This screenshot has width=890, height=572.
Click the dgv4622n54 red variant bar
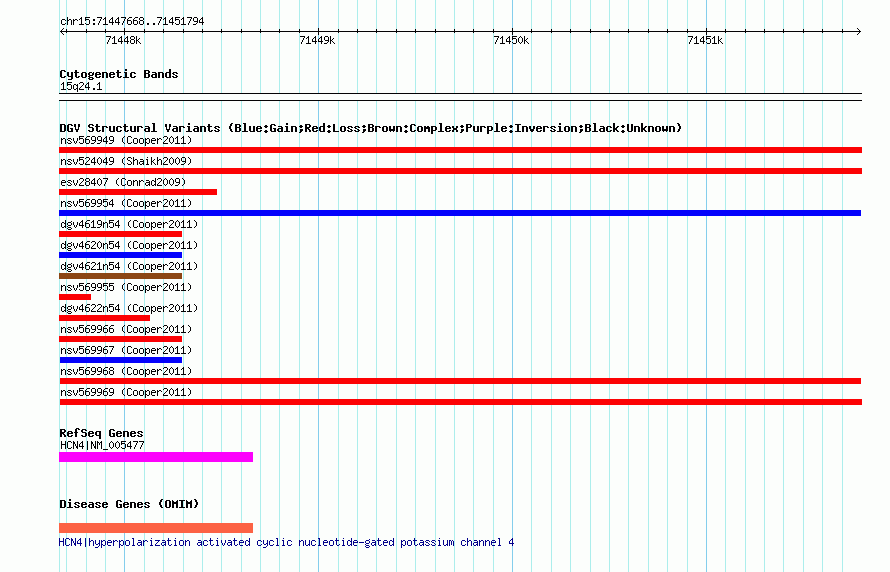point(104,318)
